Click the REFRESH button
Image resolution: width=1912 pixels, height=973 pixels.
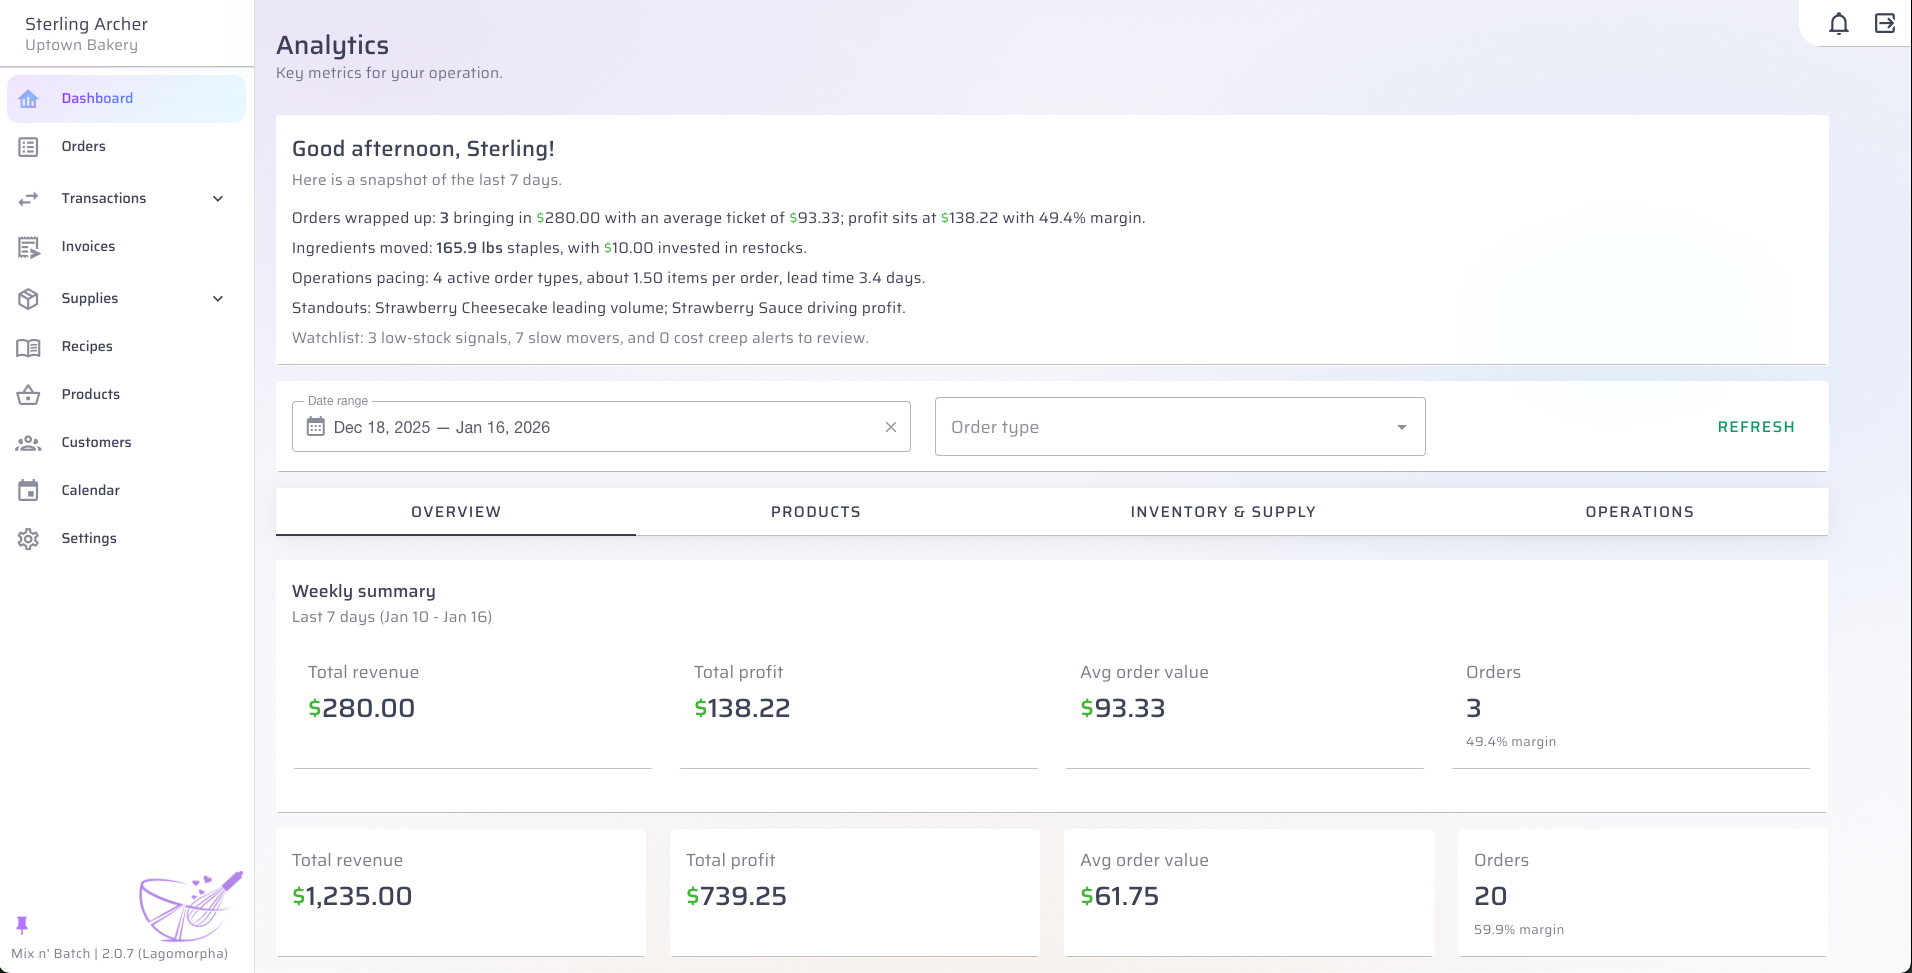click(x=1755, y=426)
